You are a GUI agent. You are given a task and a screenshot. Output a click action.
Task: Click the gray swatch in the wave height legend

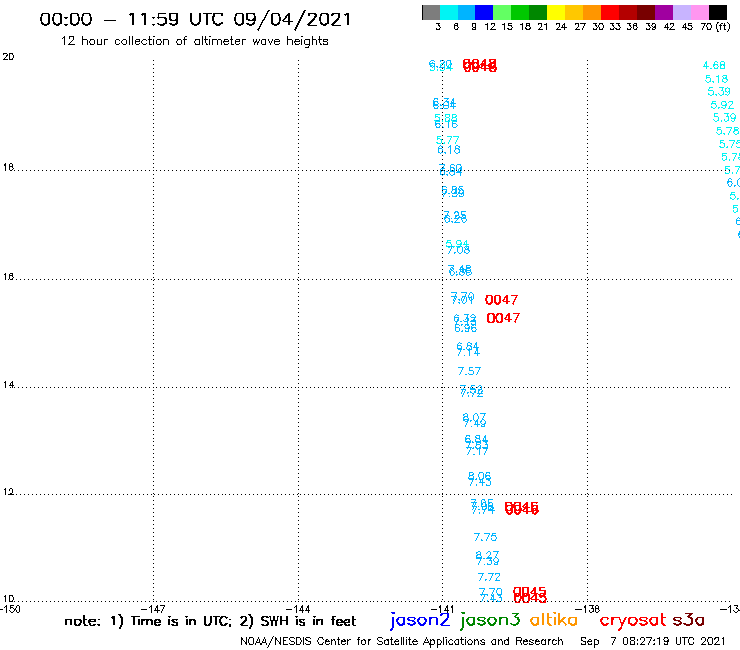point(431,12)
